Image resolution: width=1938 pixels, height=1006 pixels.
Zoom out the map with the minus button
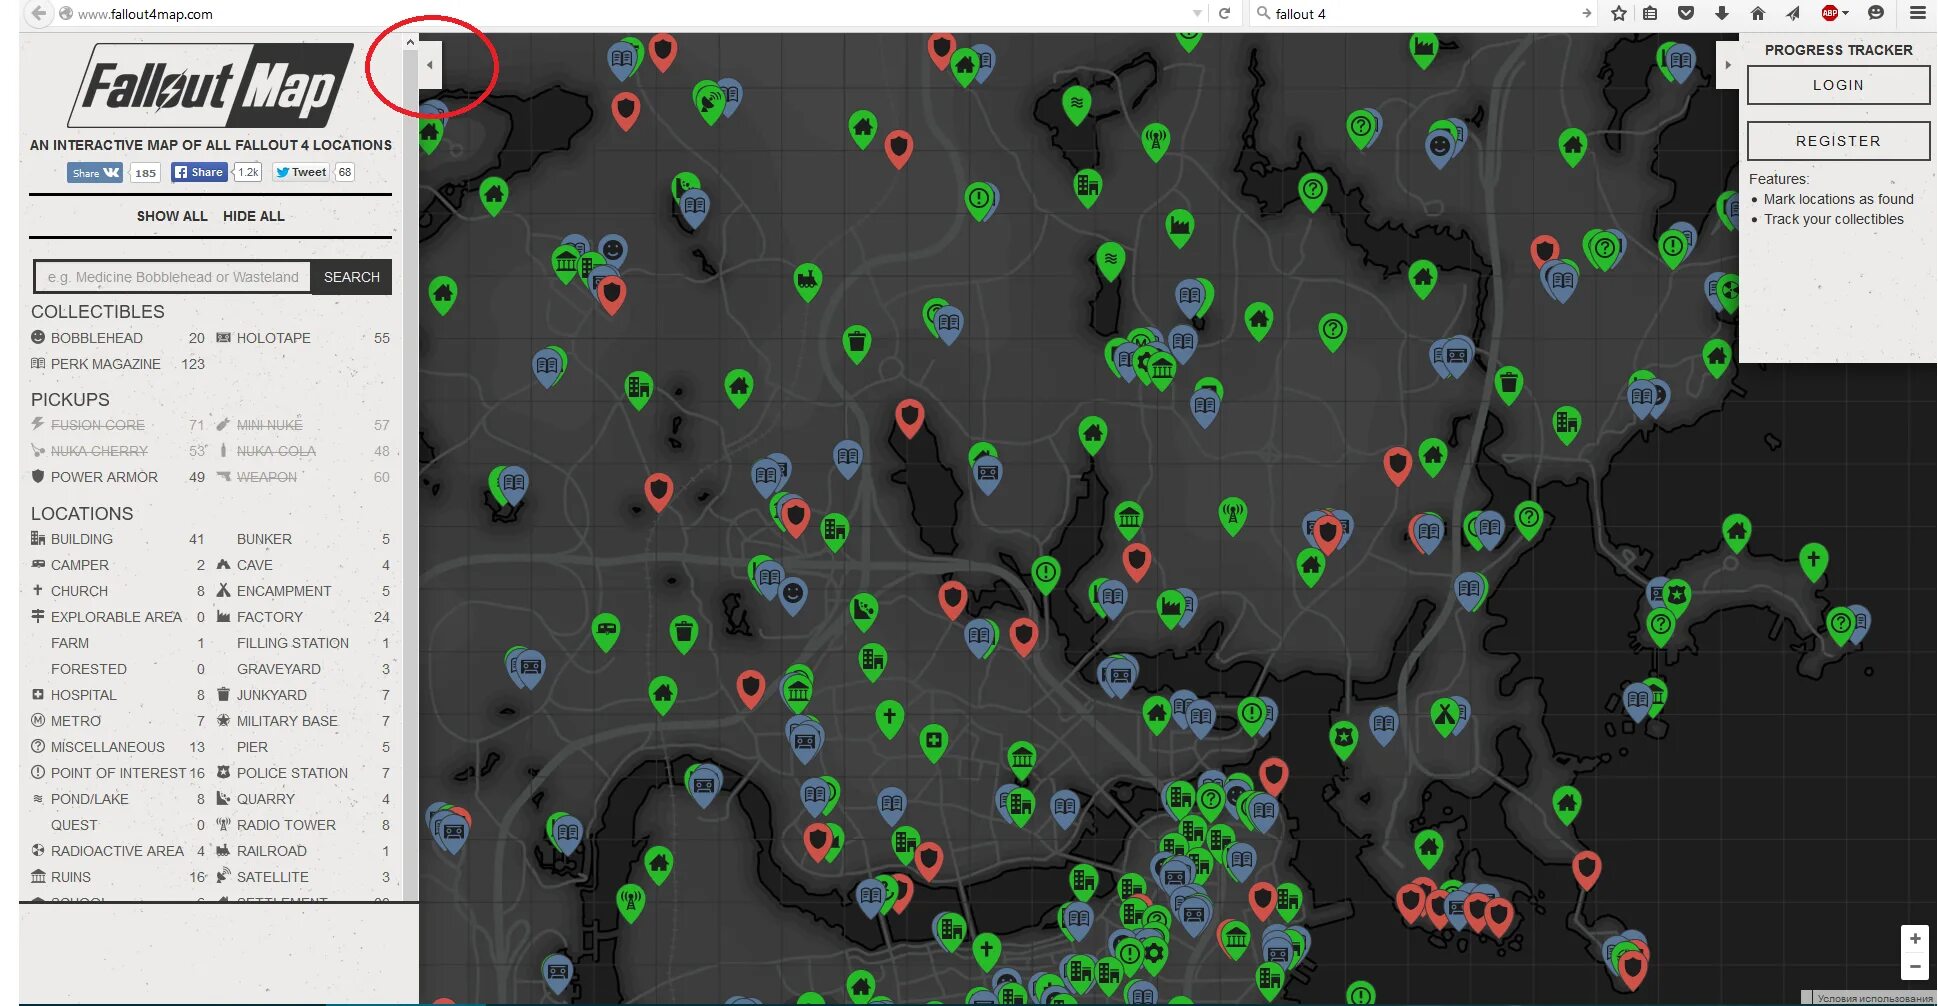pos(1914,966)
